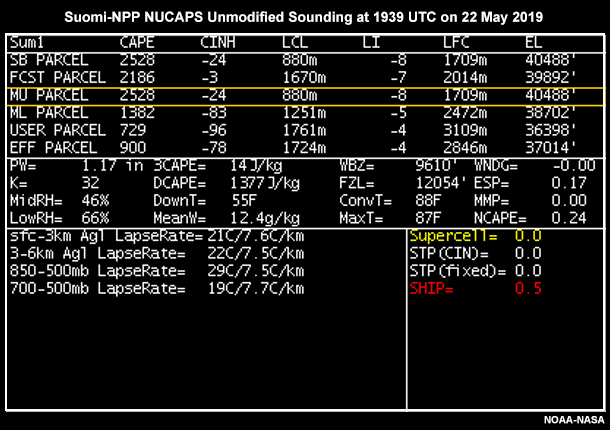Click EFF PARCEL CAPE value 900
Viewport: 610px width, 430px height.
pos(133,148)
